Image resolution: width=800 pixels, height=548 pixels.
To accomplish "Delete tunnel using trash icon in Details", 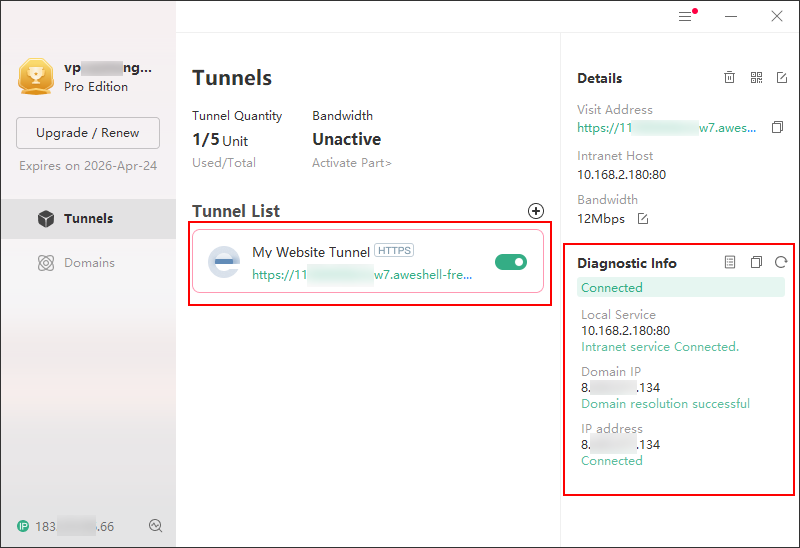I will pyautogui.click(x=729, y=78).
